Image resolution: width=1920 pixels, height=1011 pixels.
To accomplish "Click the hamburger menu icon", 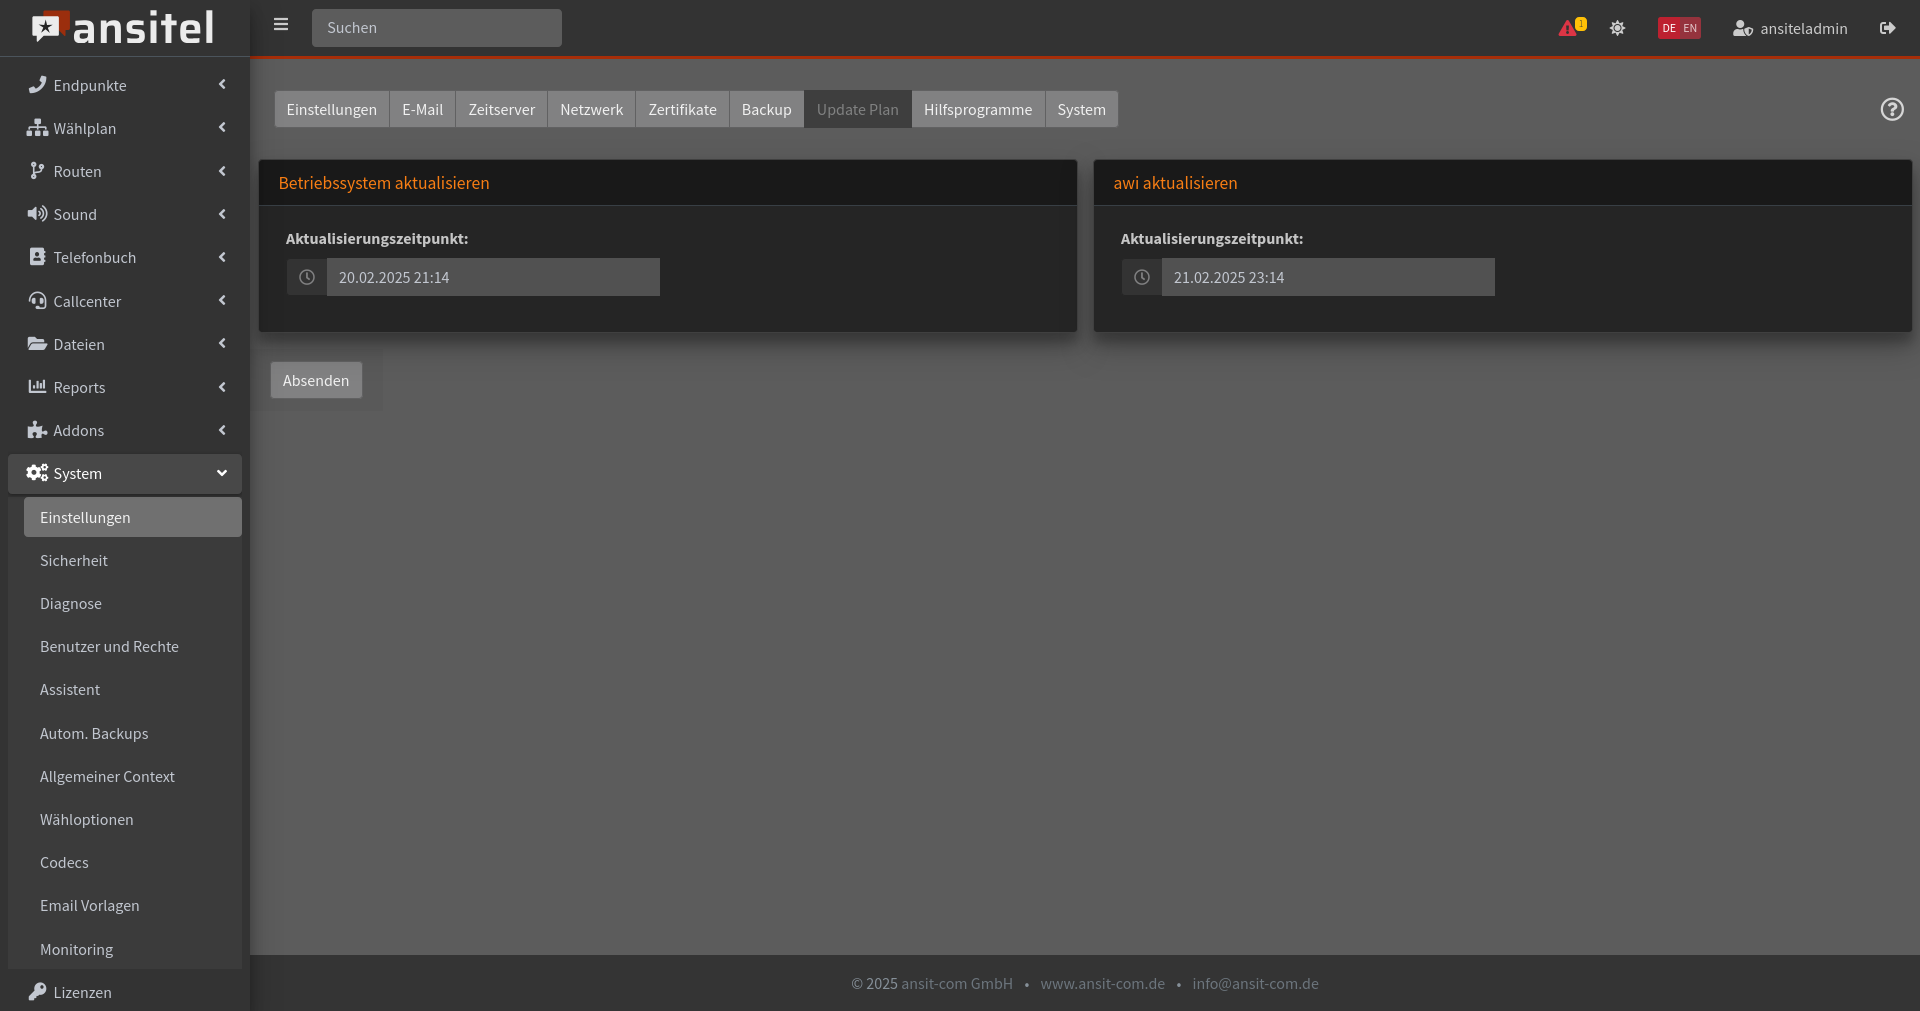I will tap(281, 25).
